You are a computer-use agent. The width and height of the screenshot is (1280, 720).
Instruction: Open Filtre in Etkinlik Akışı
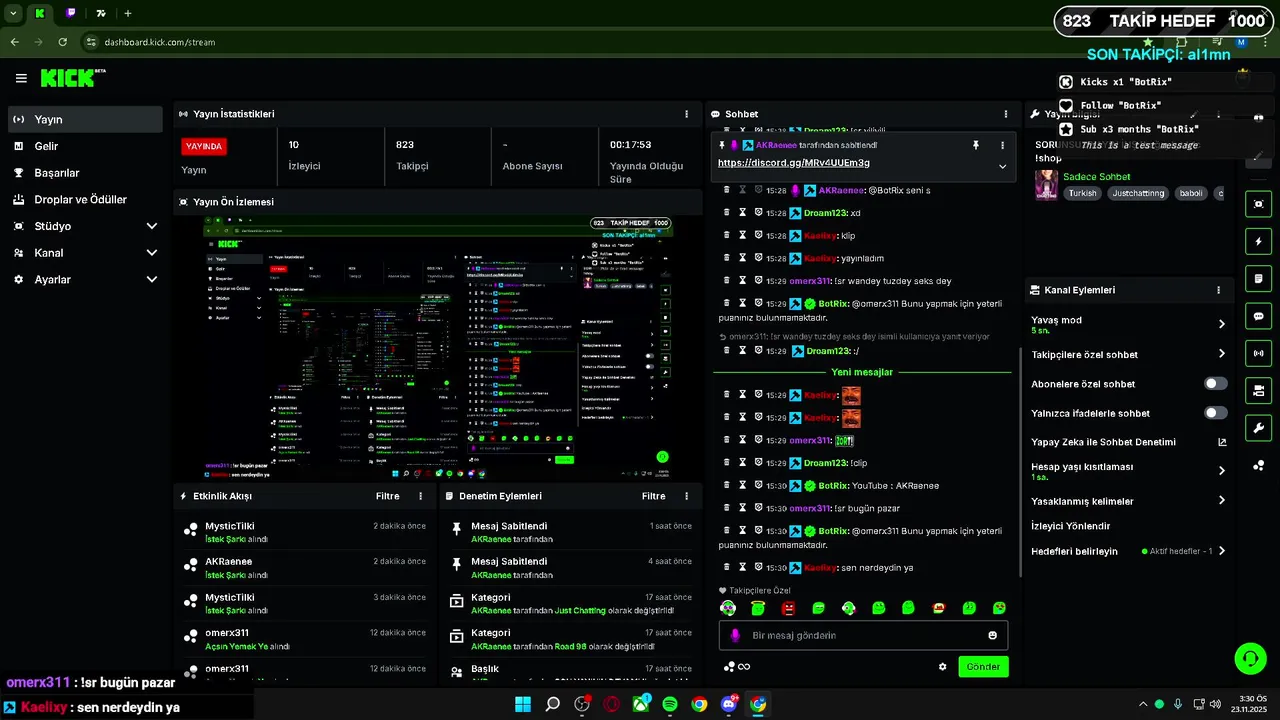(388, 496)
